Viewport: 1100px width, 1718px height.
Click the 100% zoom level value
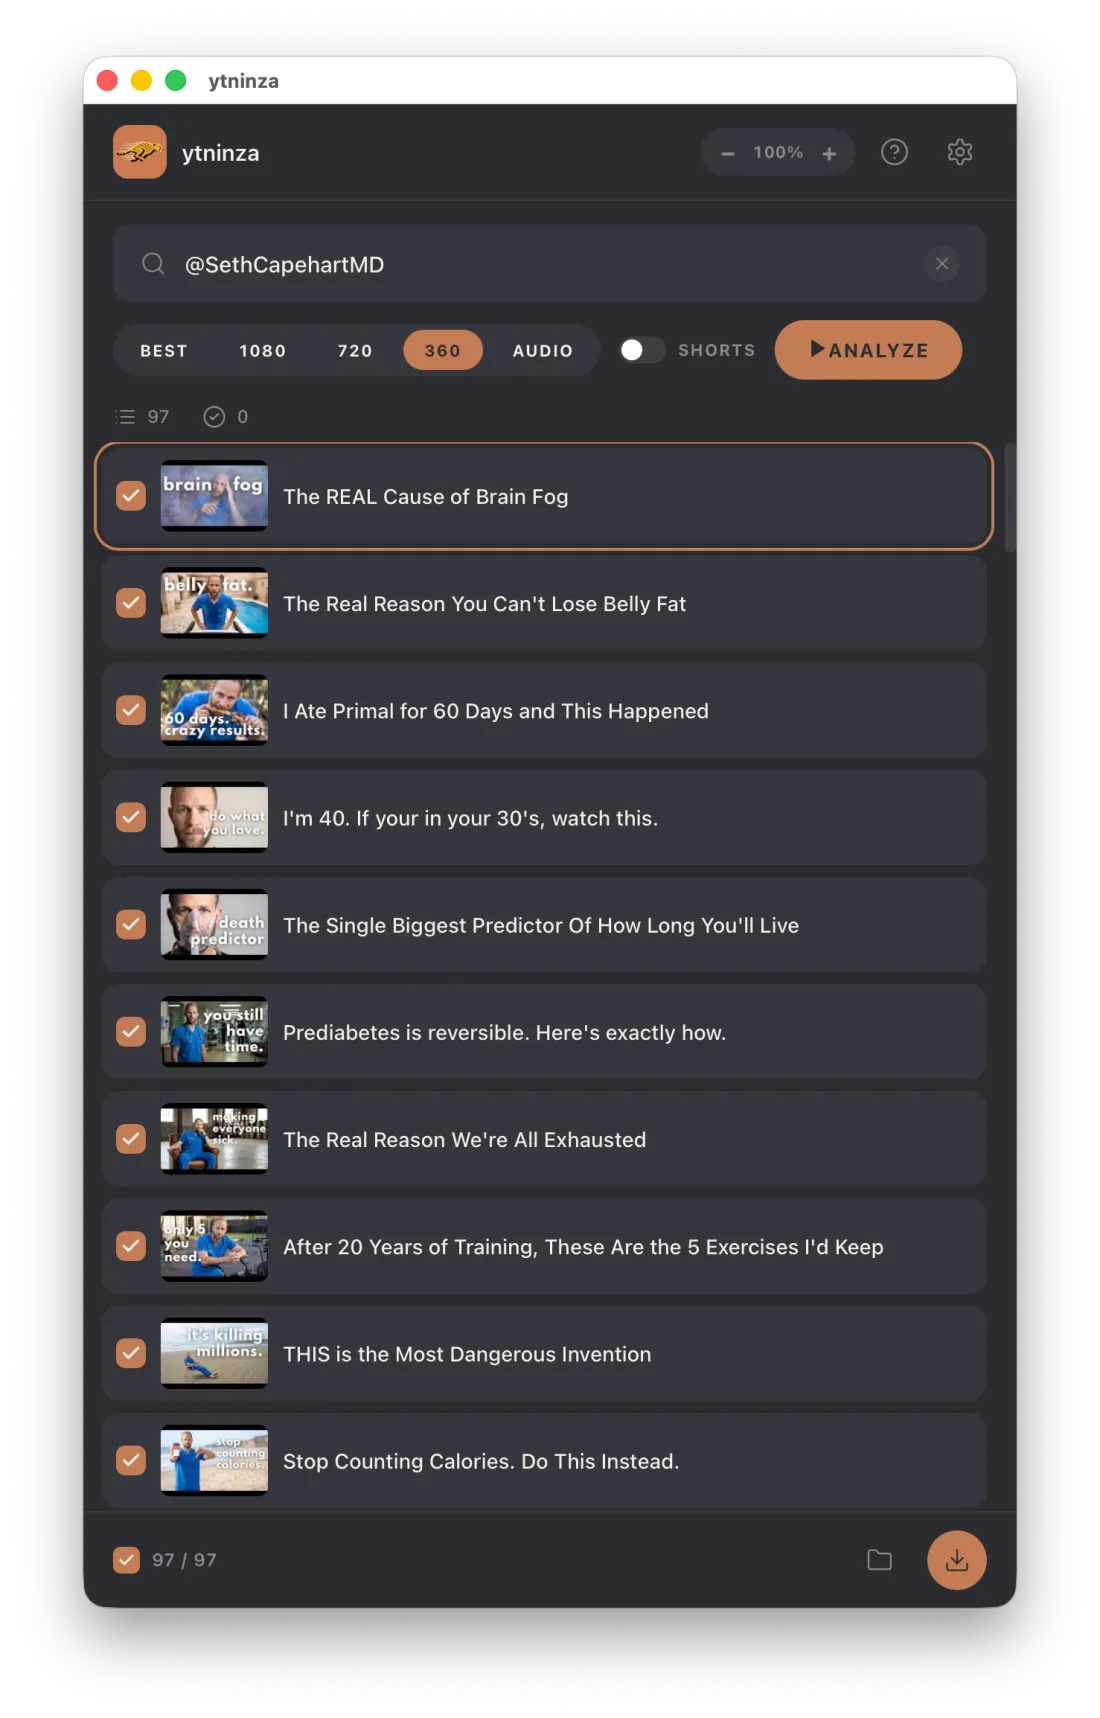778,152
